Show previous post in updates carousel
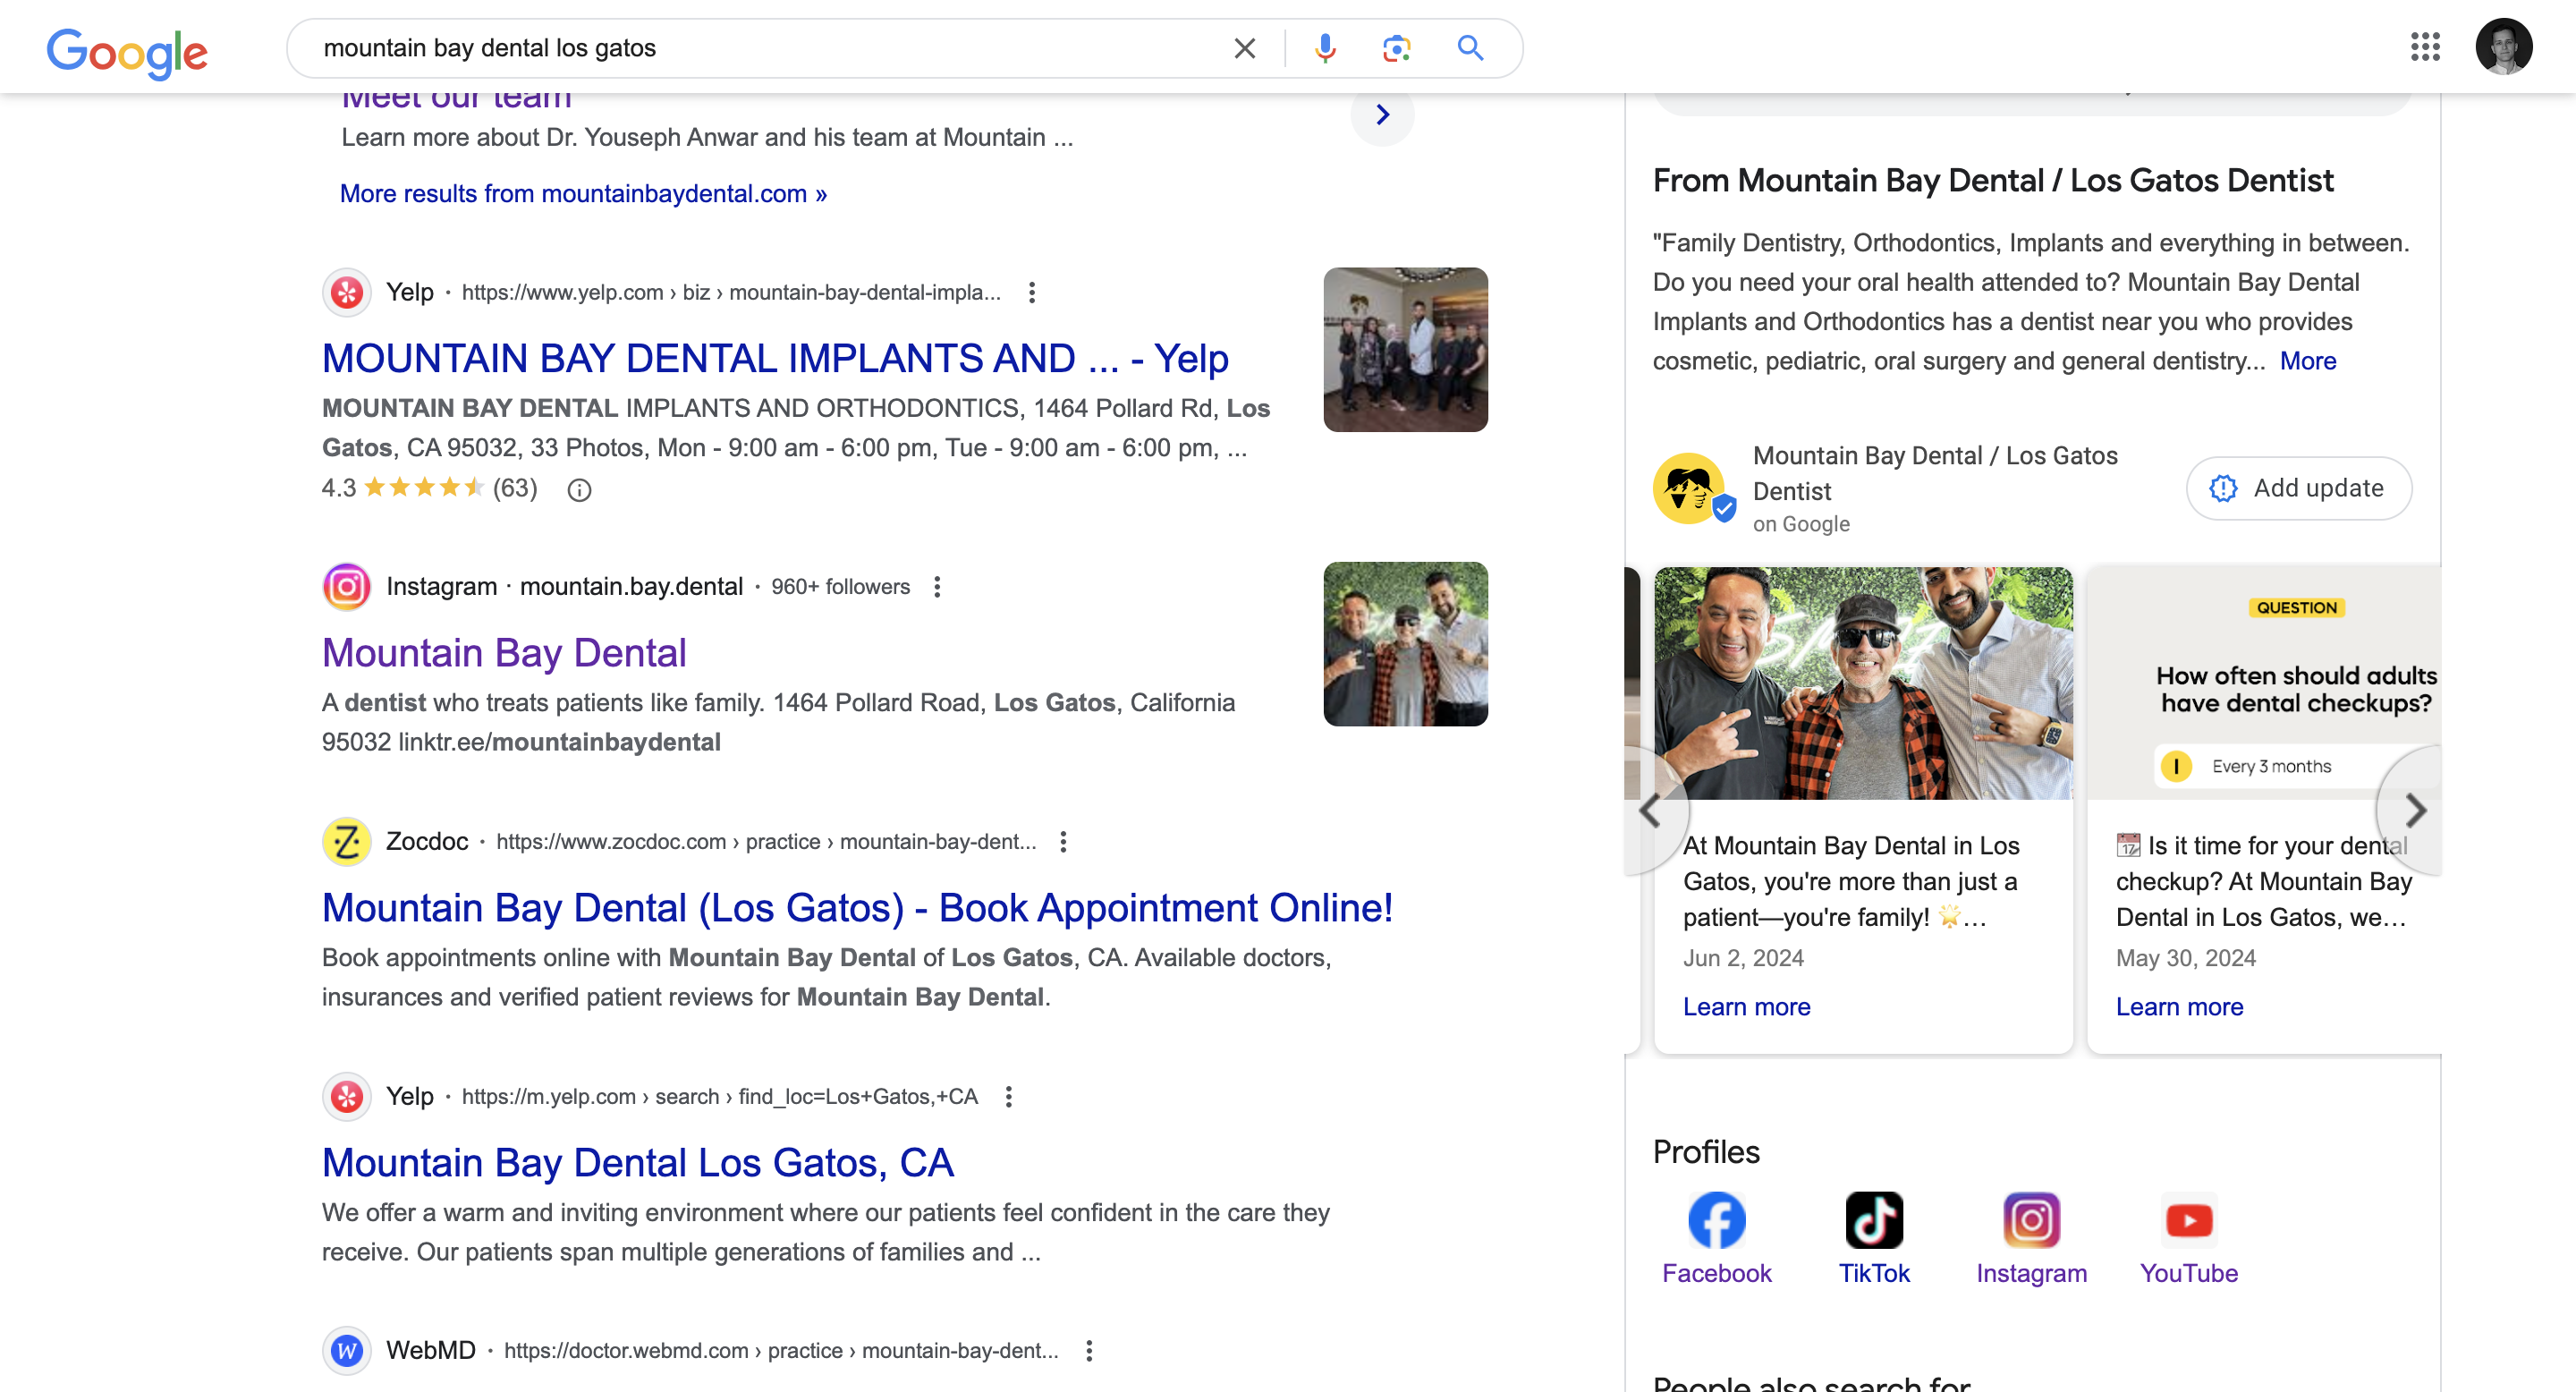This screenshot has height=1392, width=2576. (x=1651, y=810)
